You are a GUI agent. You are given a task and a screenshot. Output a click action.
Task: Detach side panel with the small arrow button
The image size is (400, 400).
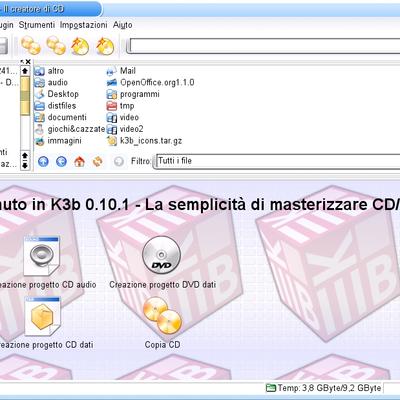pos(22,62)
